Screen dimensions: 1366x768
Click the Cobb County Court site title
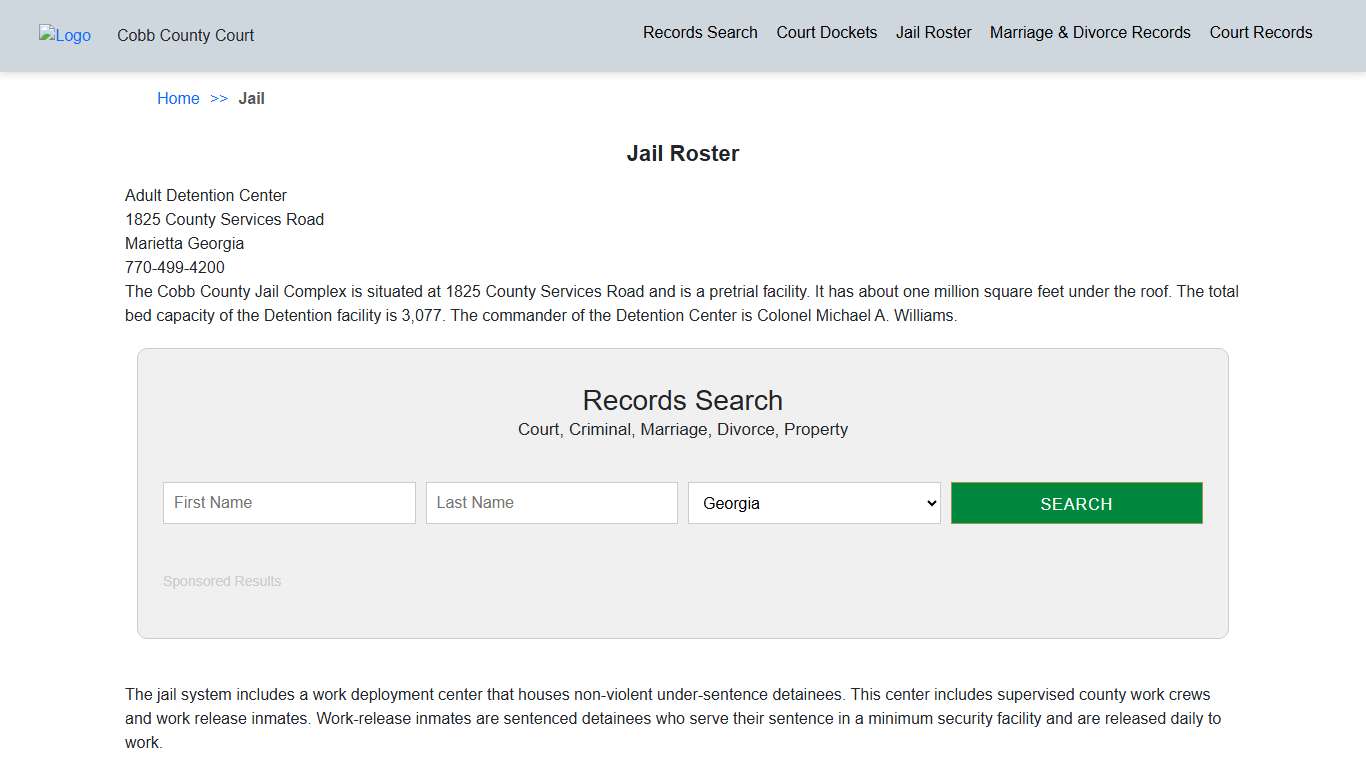[185, 36]
